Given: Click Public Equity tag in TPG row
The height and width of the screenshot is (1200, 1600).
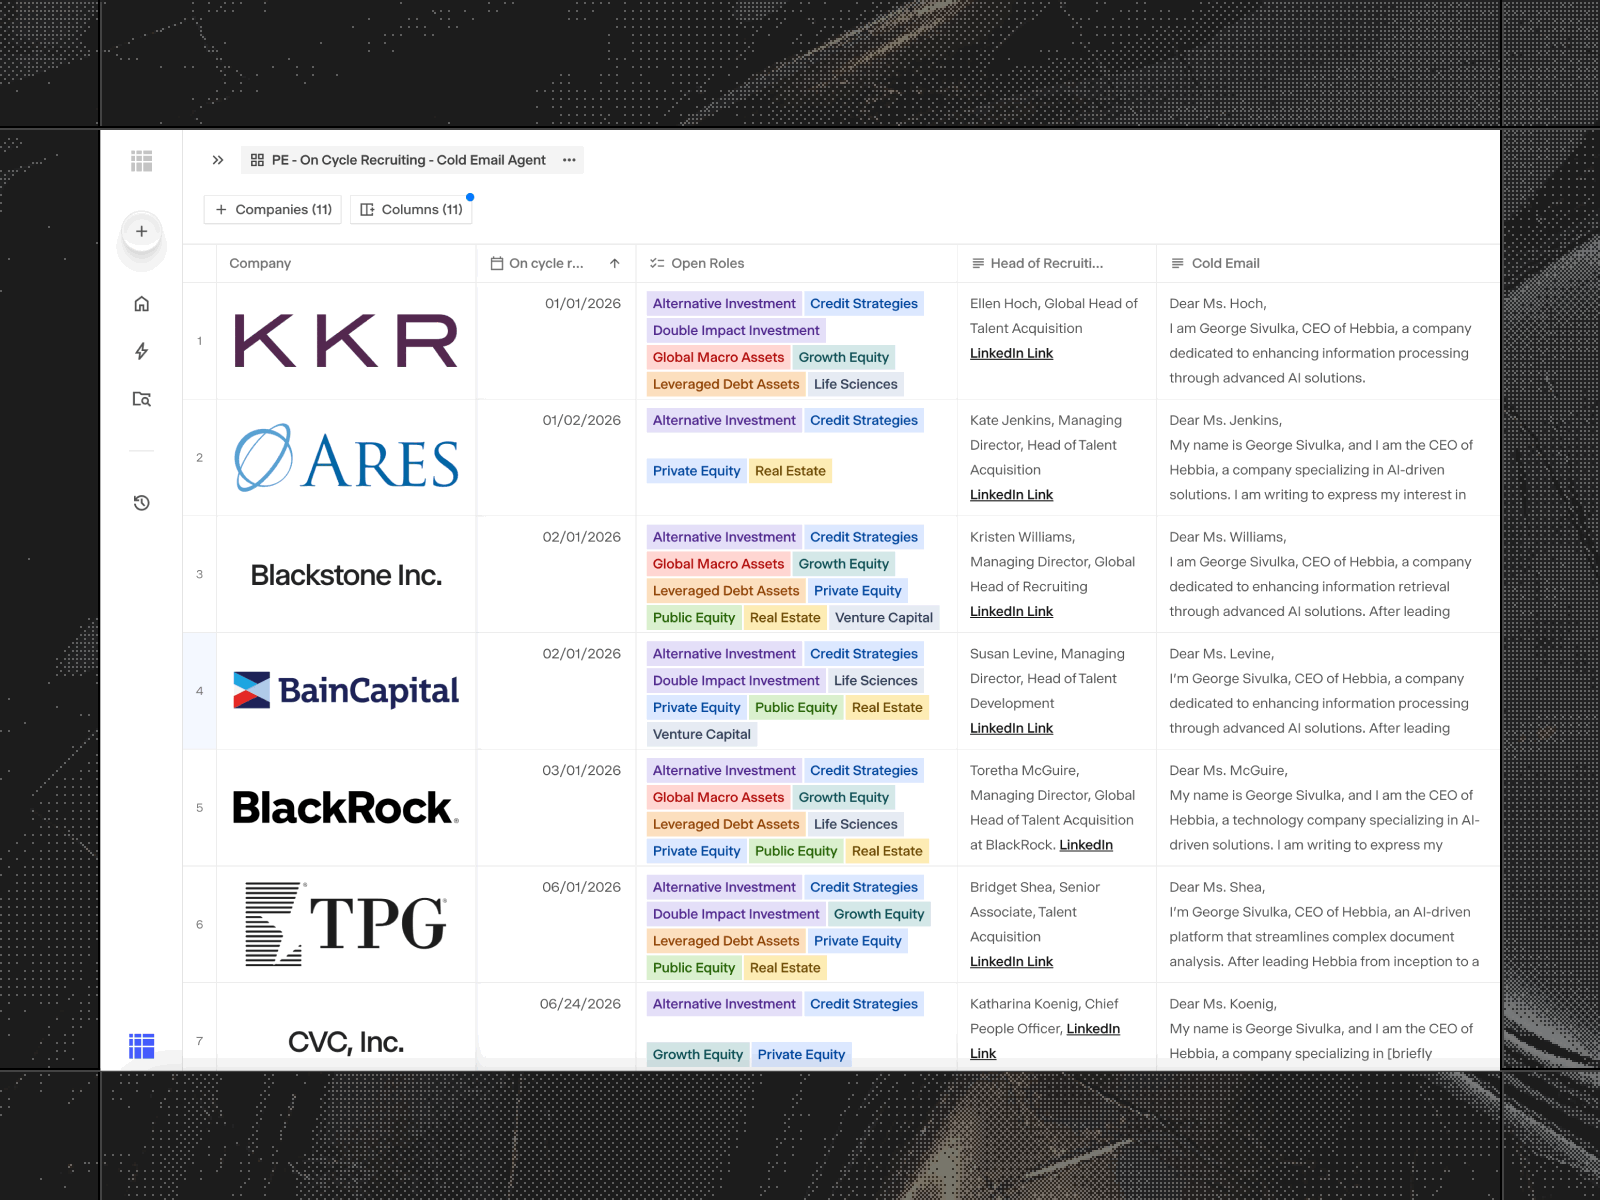Looking at the screenshot, I should (694, 968).
